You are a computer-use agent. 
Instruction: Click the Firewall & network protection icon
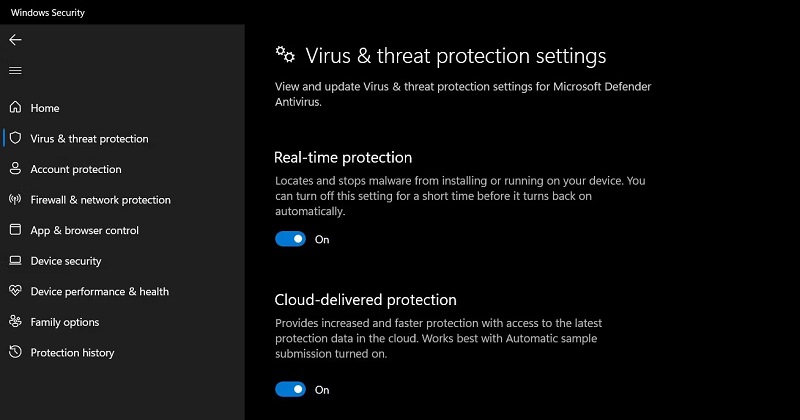pos(15,200)
